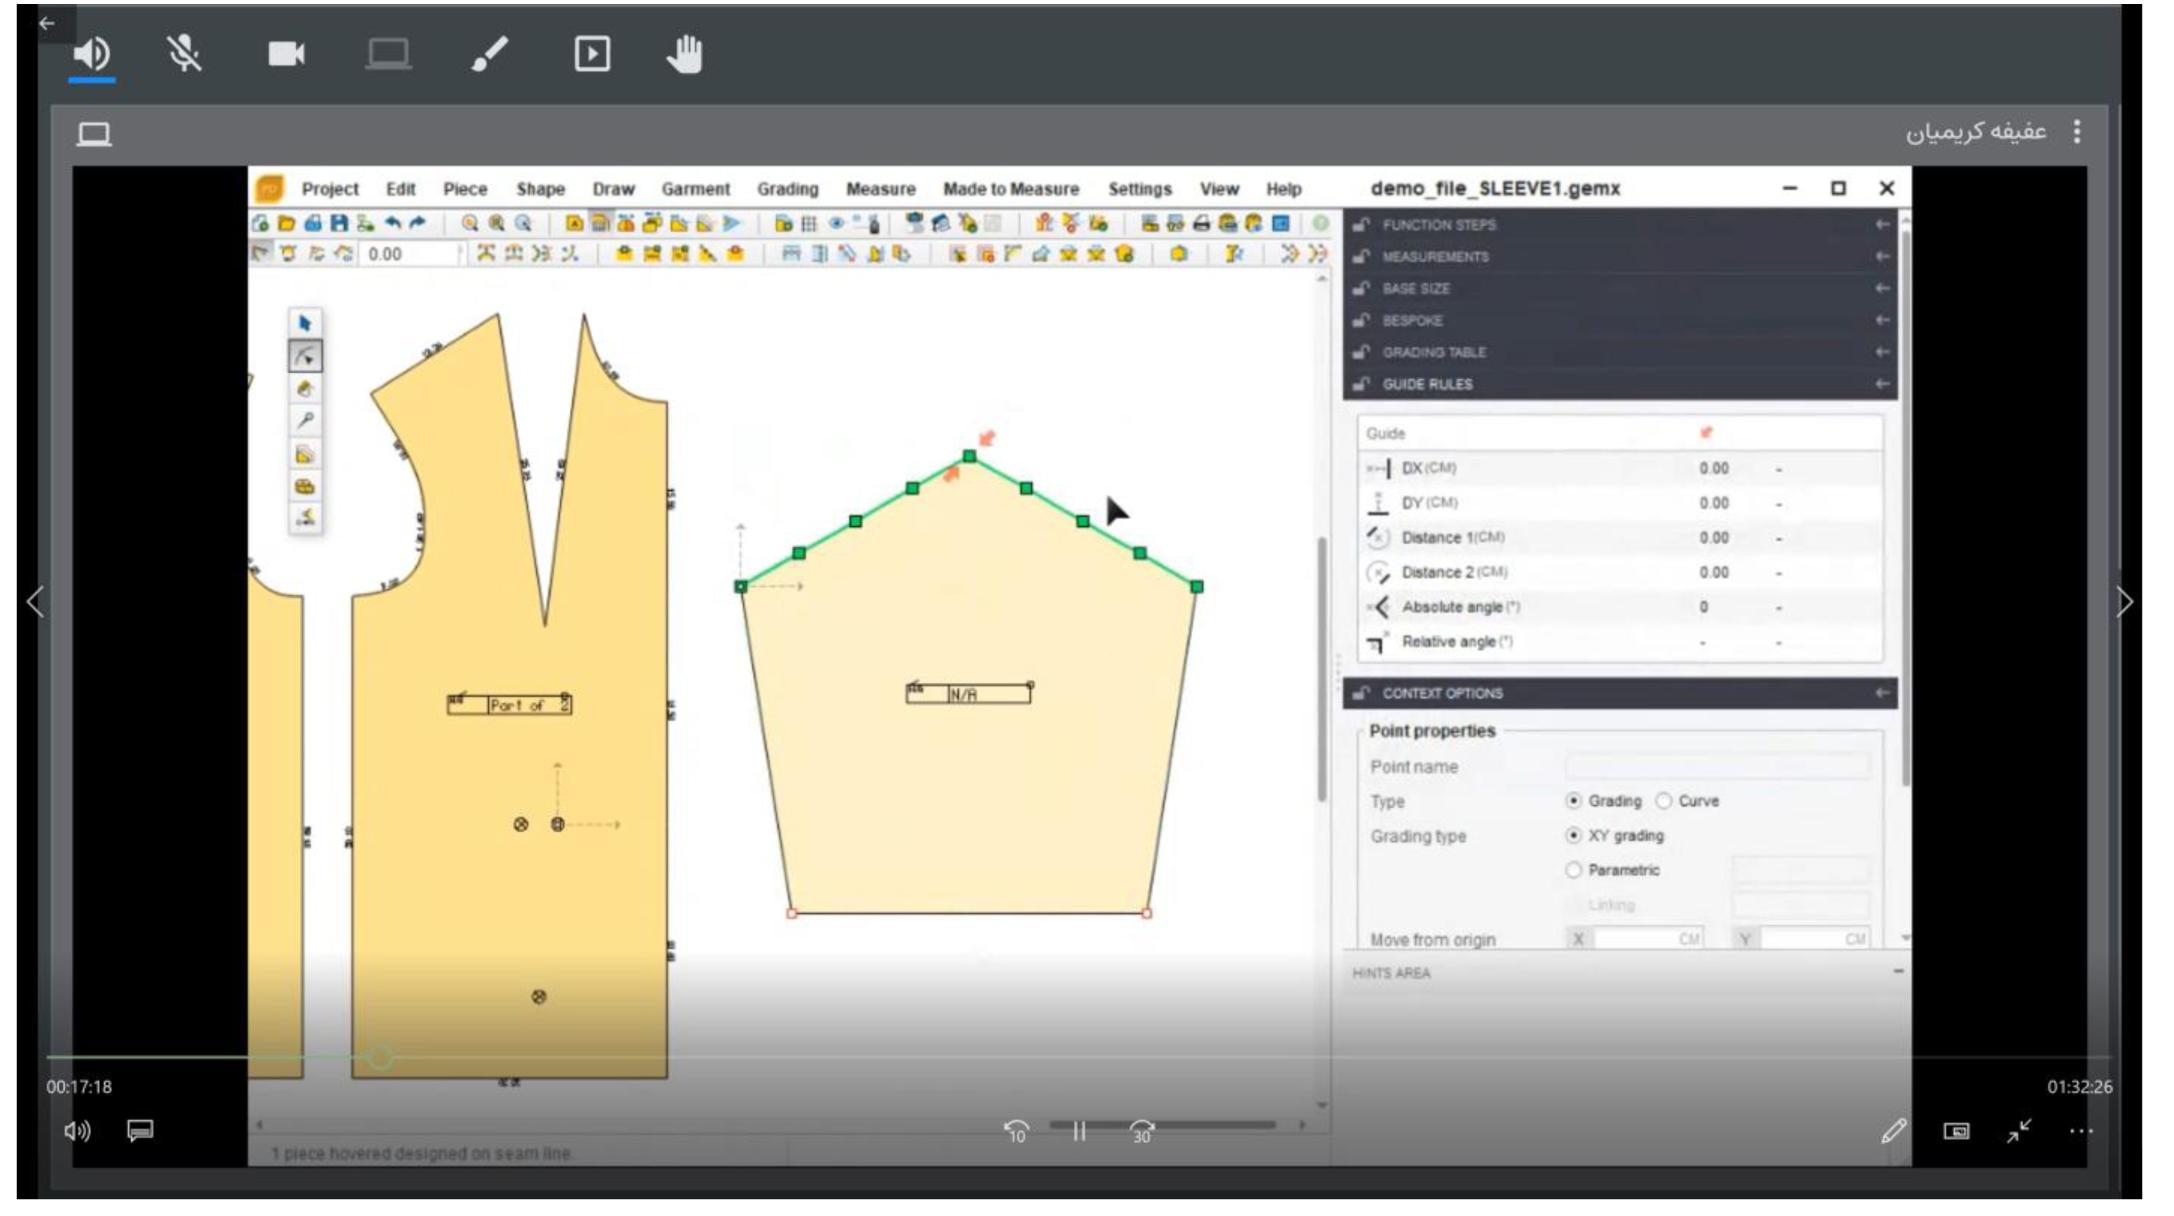Select the Parametric grading radio button
This screenshot has width=2174, height=1216.
click(1573, 870)
